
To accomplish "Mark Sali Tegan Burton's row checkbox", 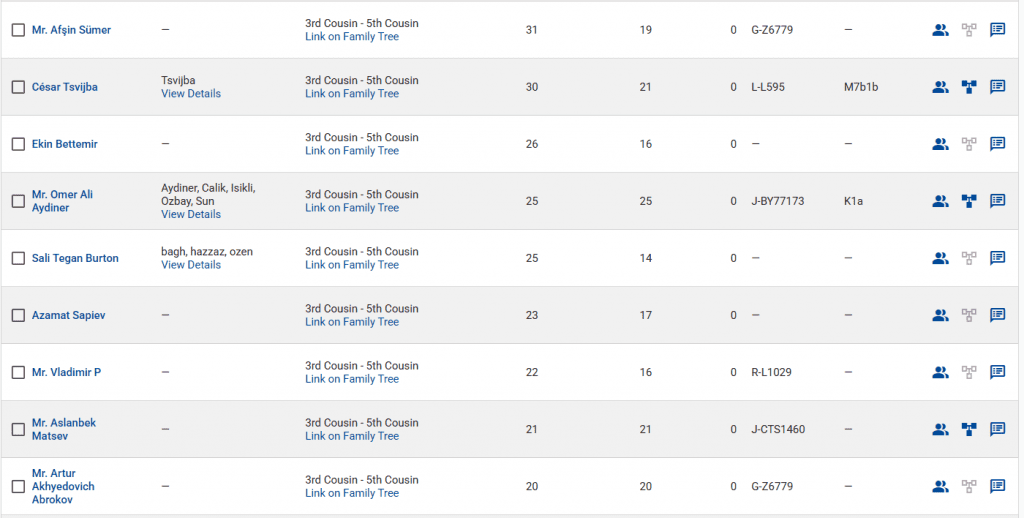I will tap(18, 258).
